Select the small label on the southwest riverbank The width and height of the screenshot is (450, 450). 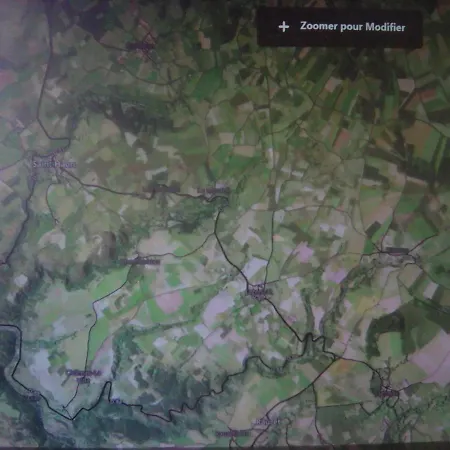[32, 397]
